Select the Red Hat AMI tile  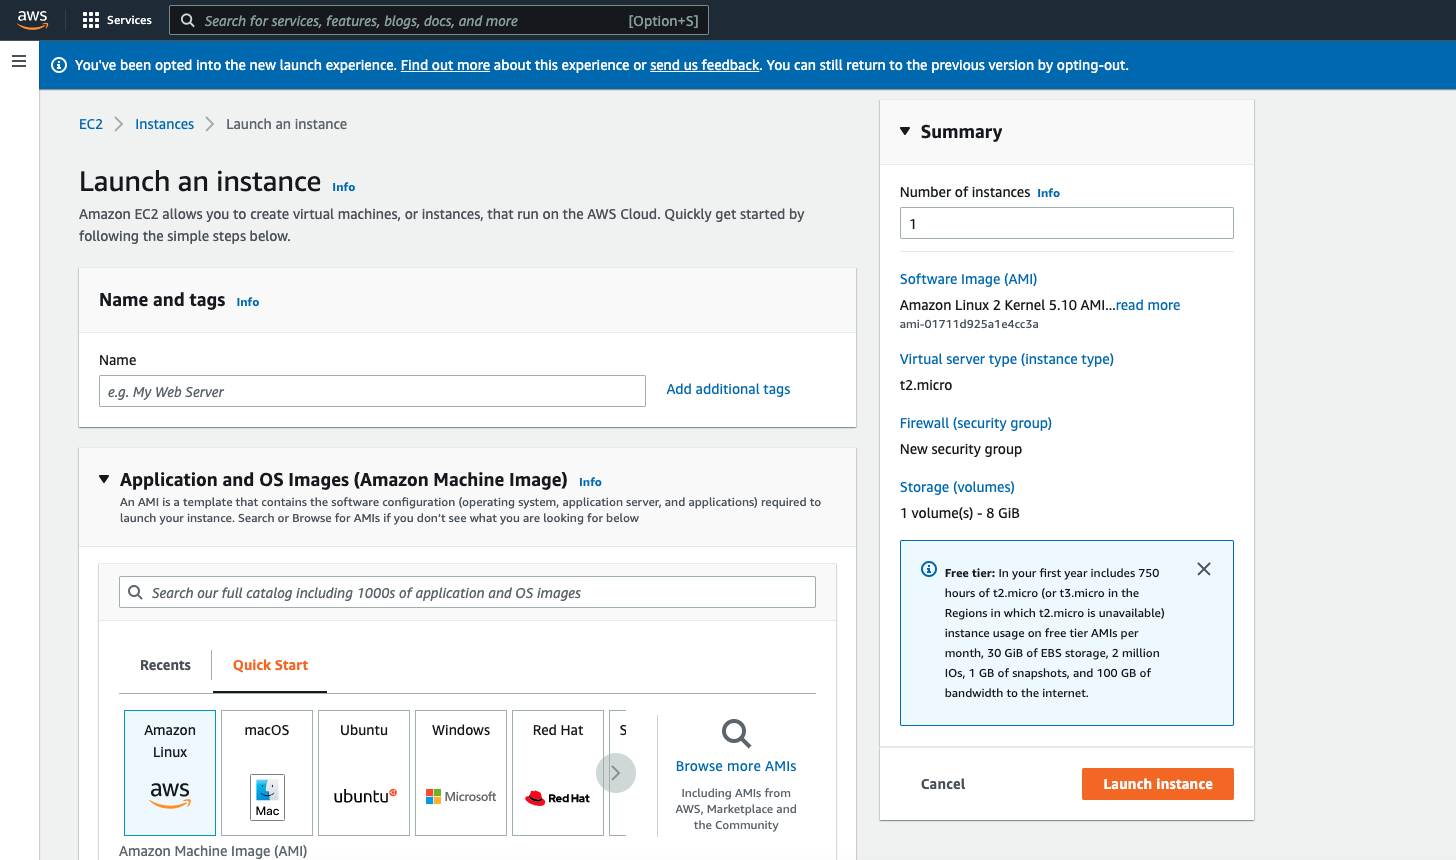pos(558,773)
